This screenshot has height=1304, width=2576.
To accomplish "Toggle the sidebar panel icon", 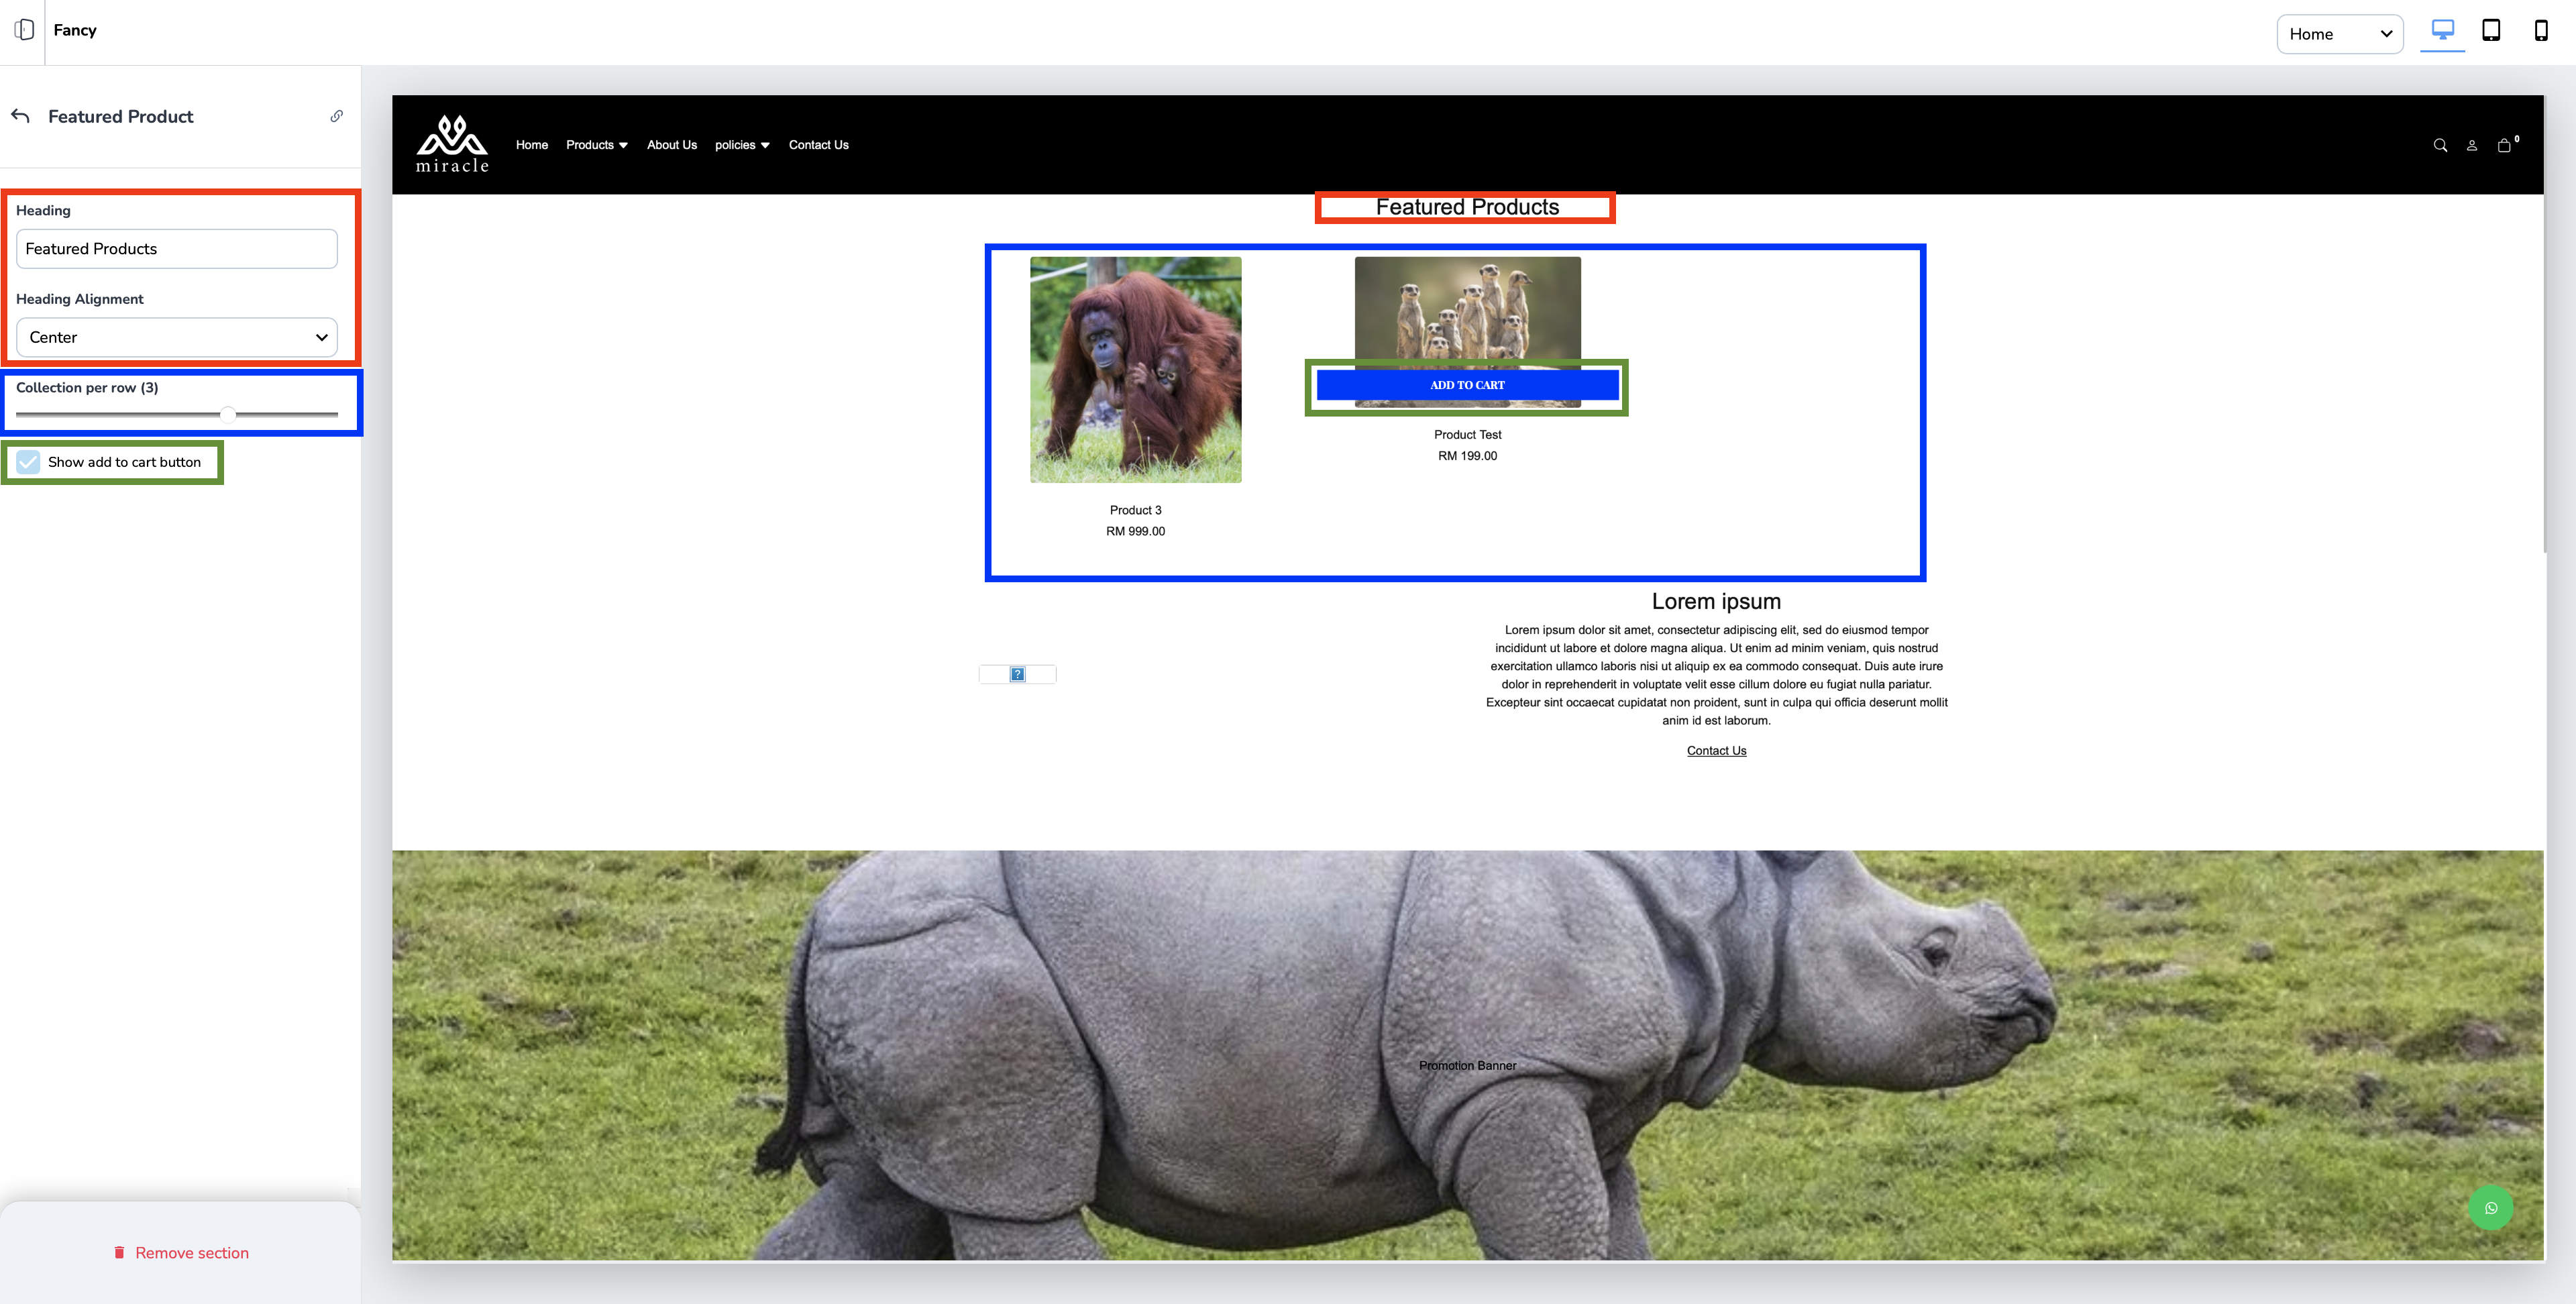I will (x=24, y=30).
